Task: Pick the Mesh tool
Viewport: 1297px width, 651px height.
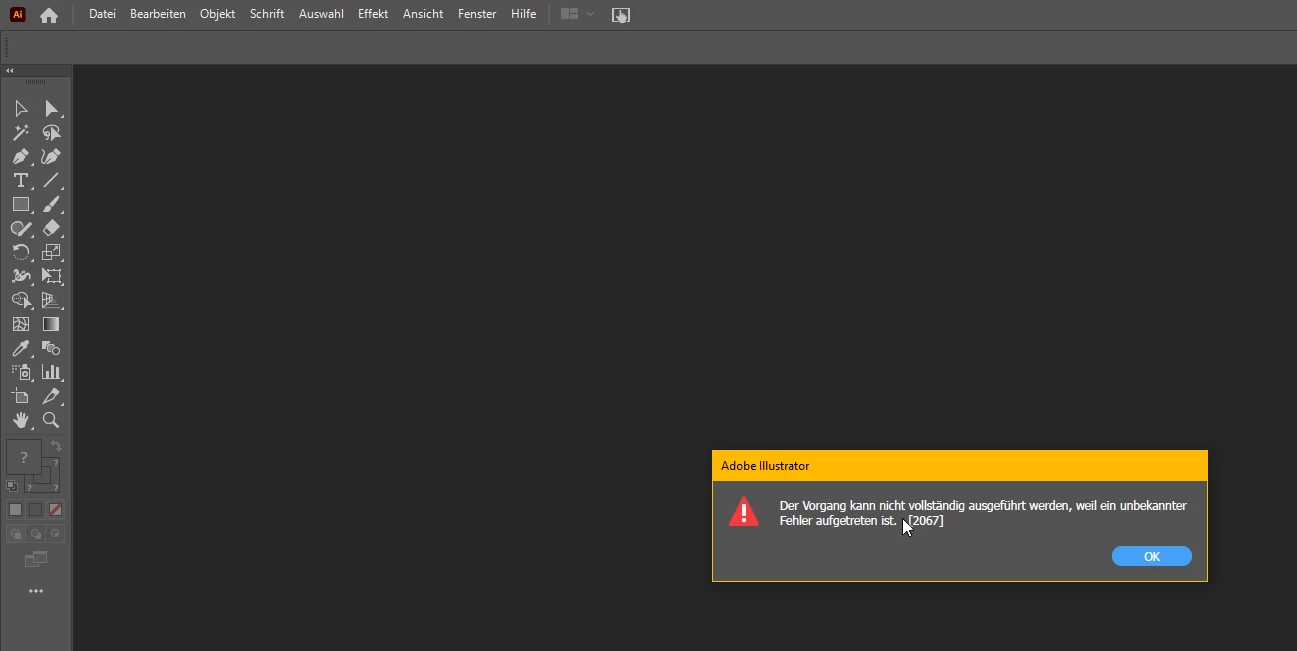Action: (x=20, y=324)
